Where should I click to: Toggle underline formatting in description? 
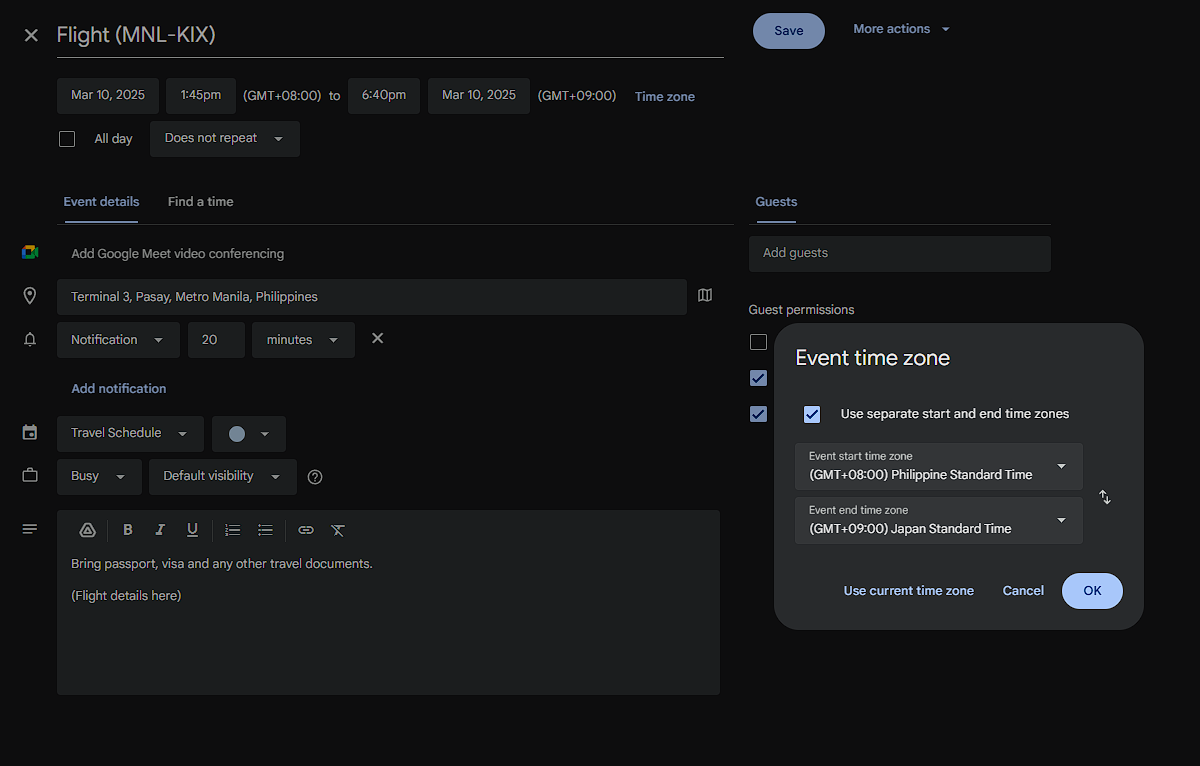[x=193, y=530]
